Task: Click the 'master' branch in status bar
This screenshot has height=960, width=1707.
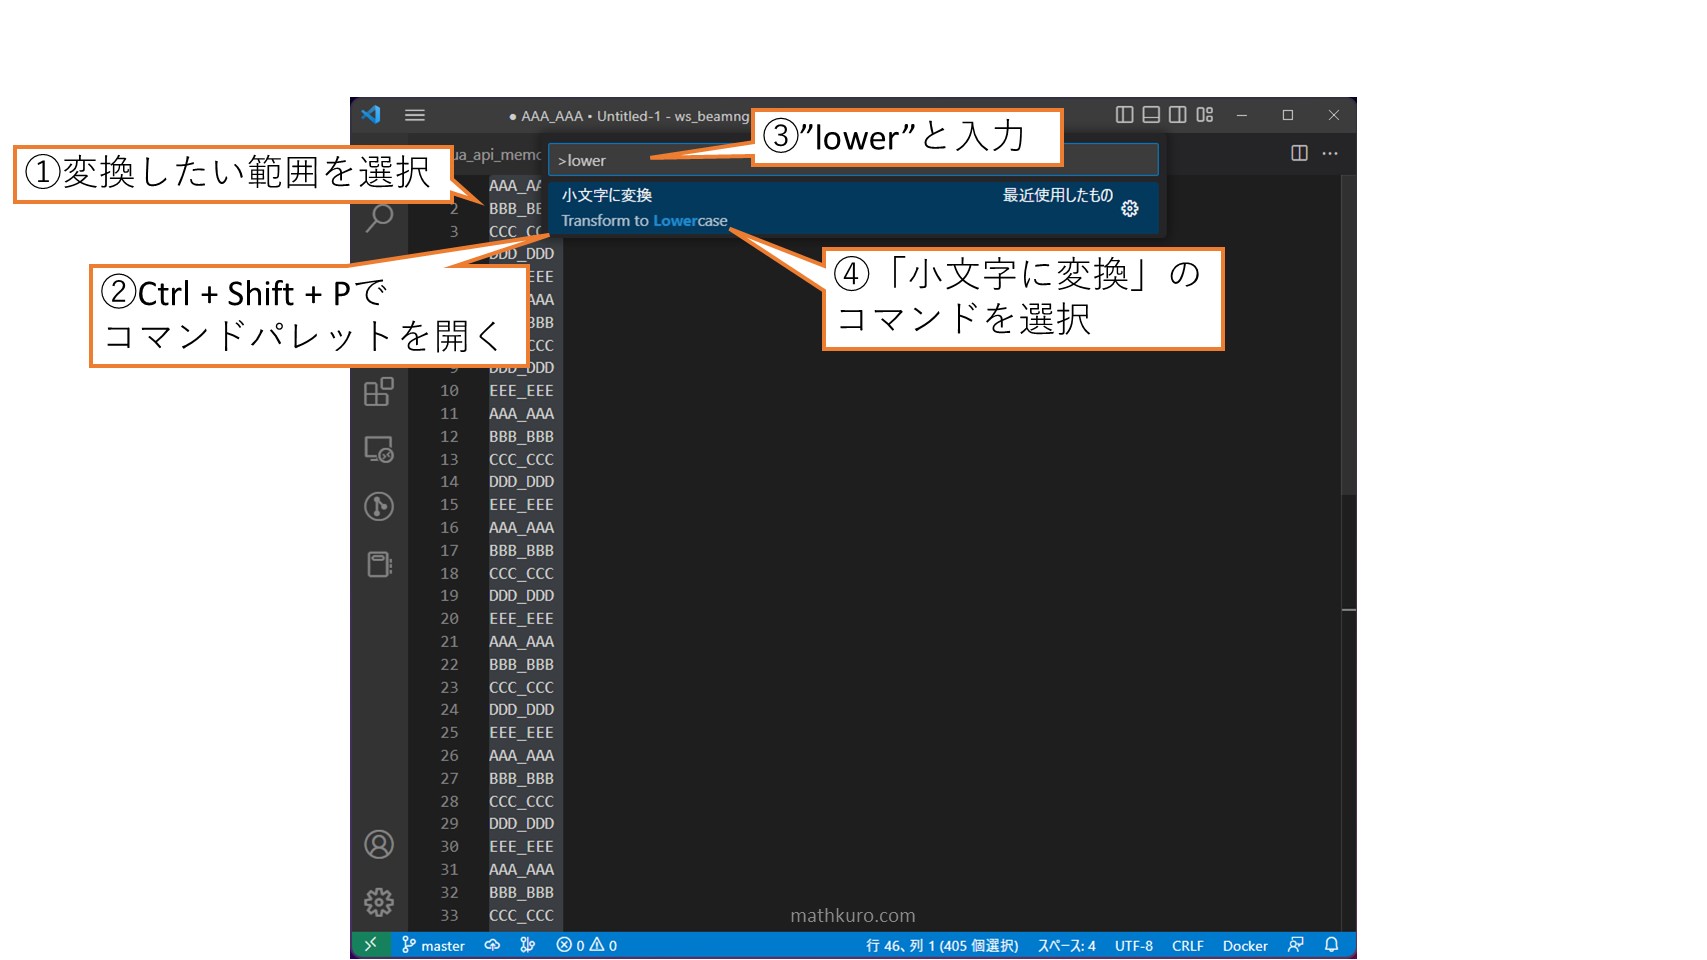Action: pos(433,945)
